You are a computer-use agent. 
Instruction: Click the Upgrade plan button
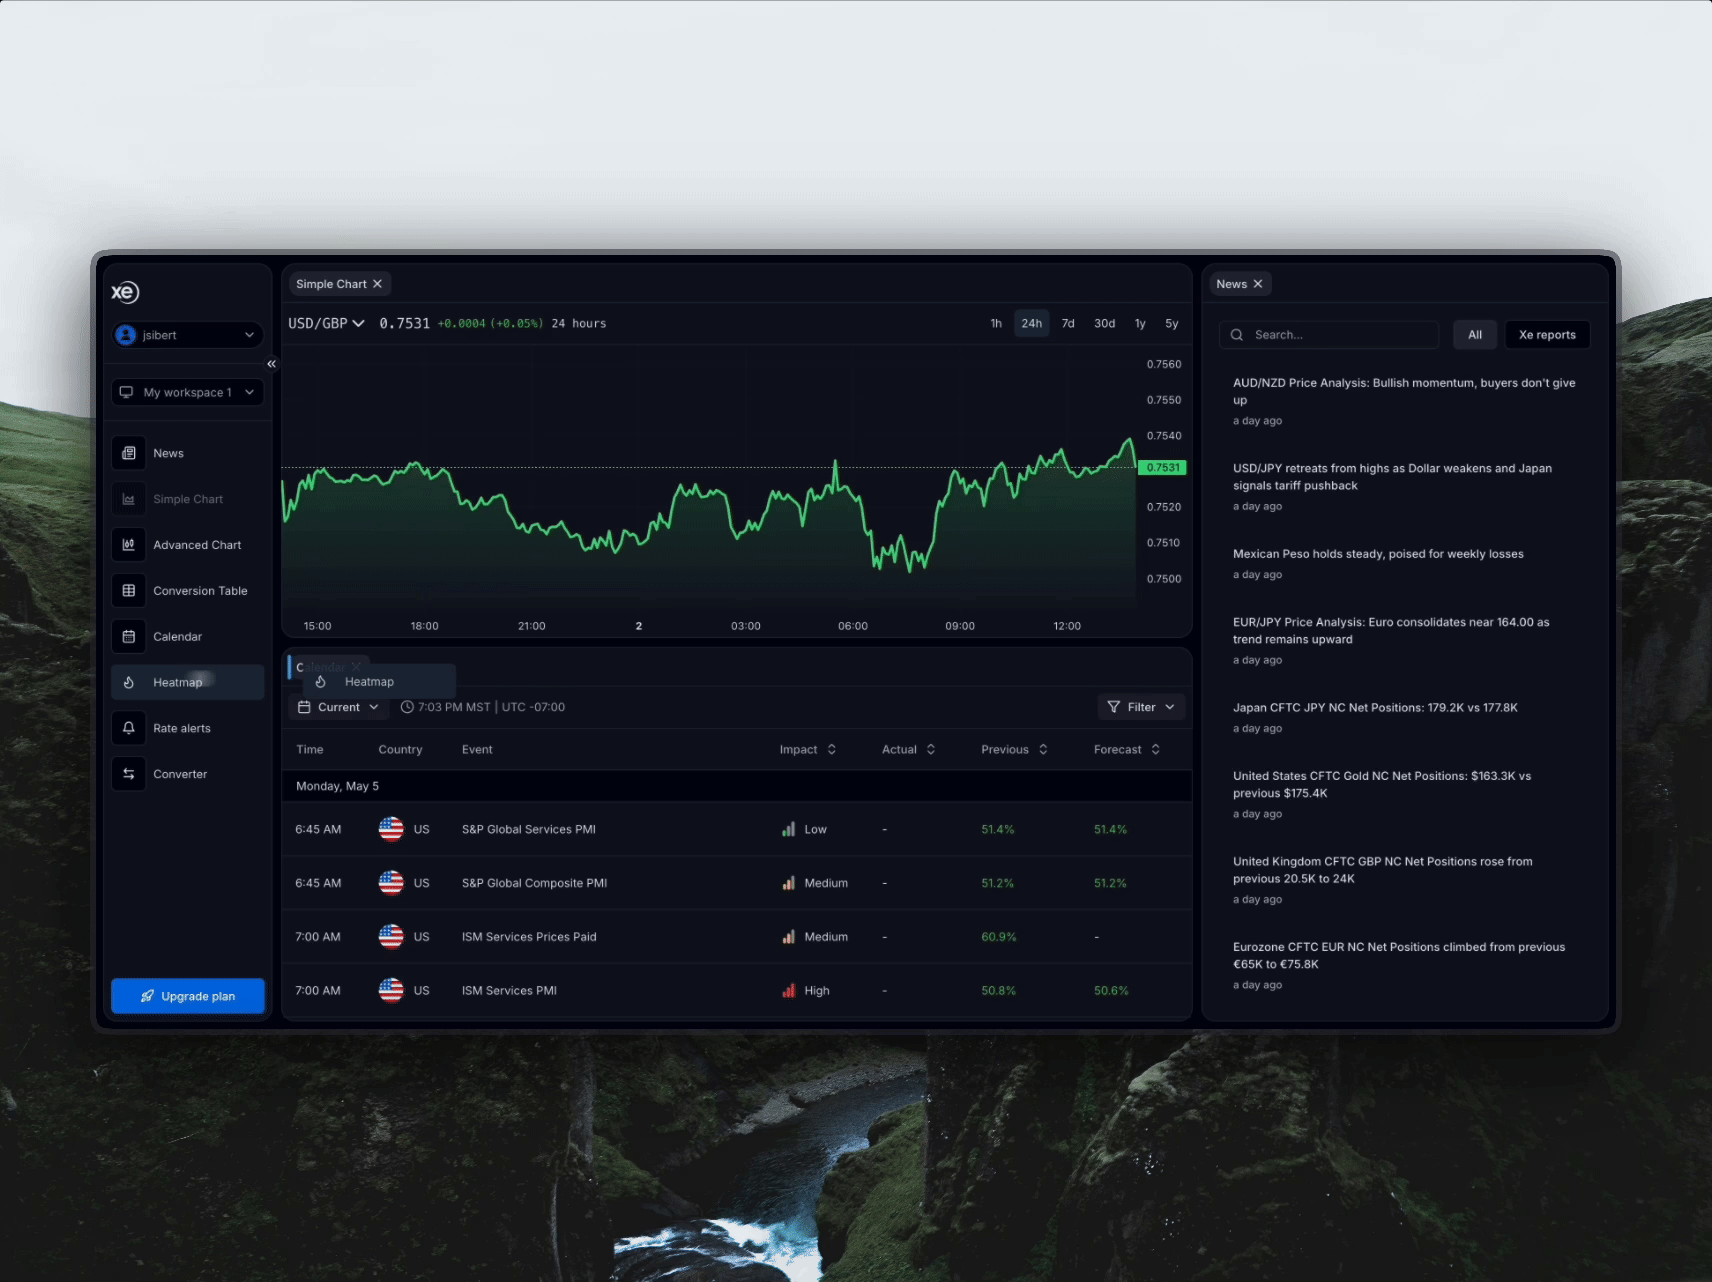pos(187,995)
